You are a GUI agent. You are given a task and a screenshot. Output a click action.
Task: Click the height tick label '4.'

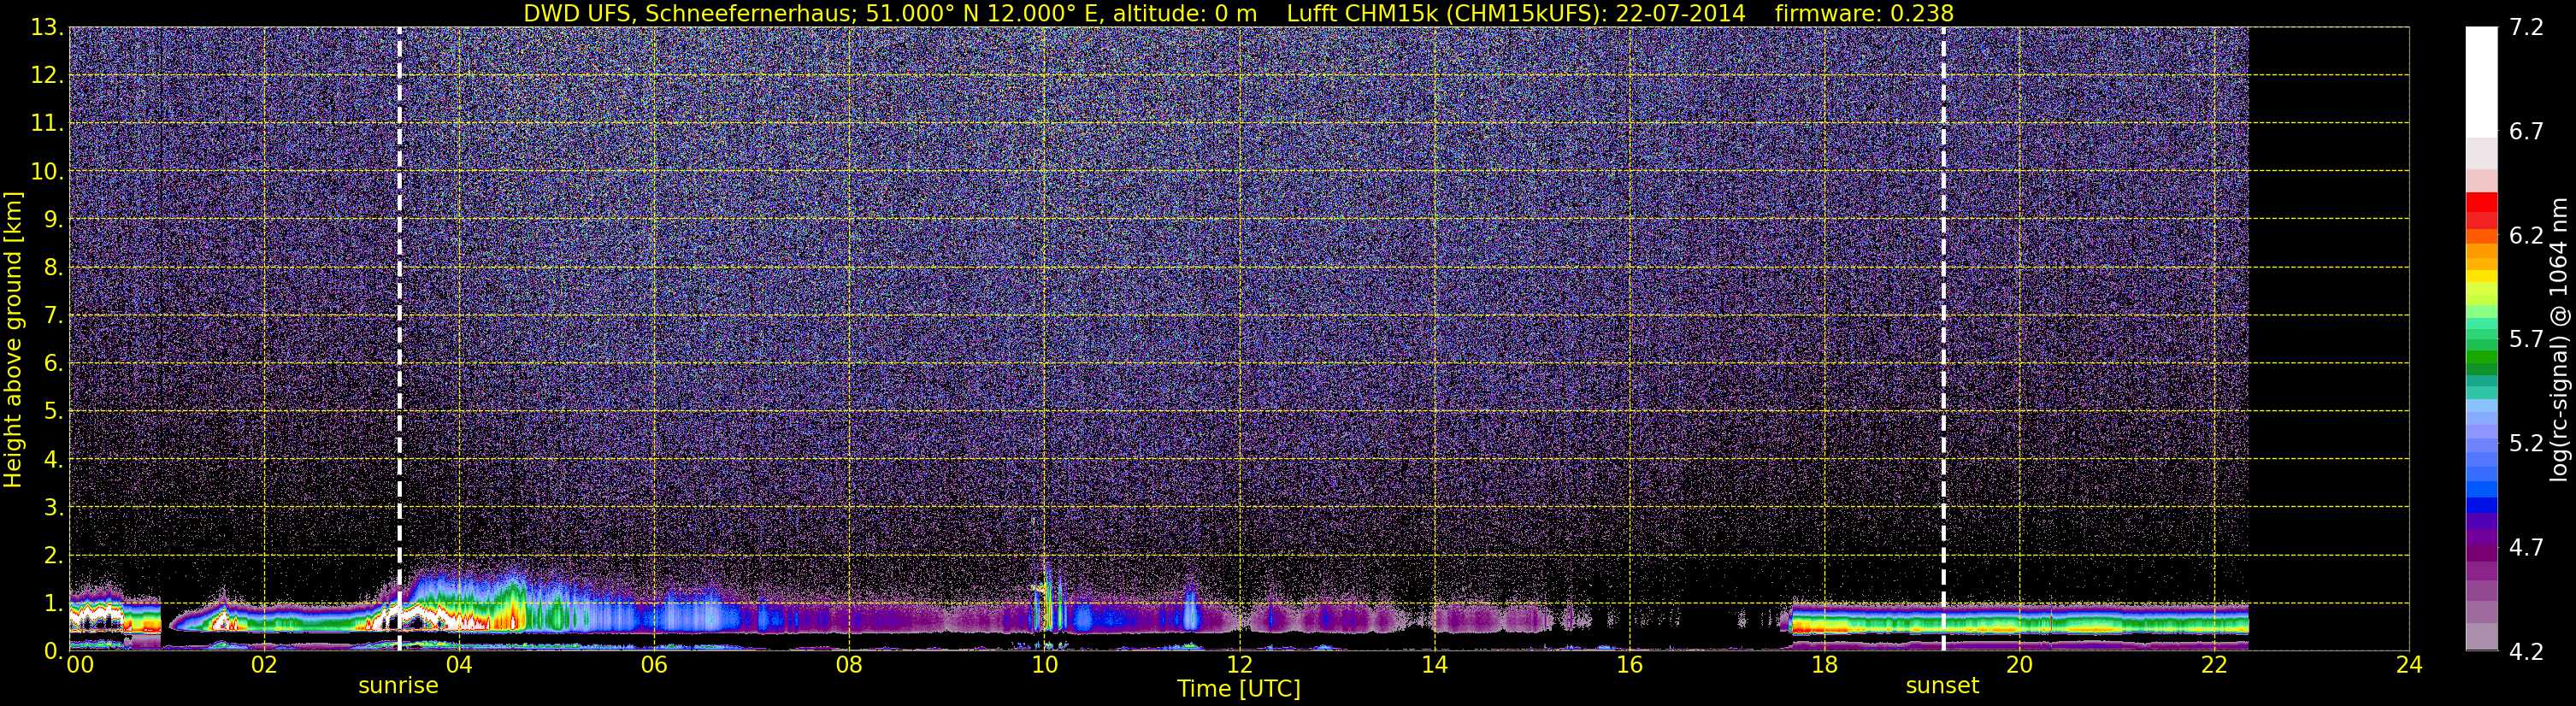tap(53, 460)
